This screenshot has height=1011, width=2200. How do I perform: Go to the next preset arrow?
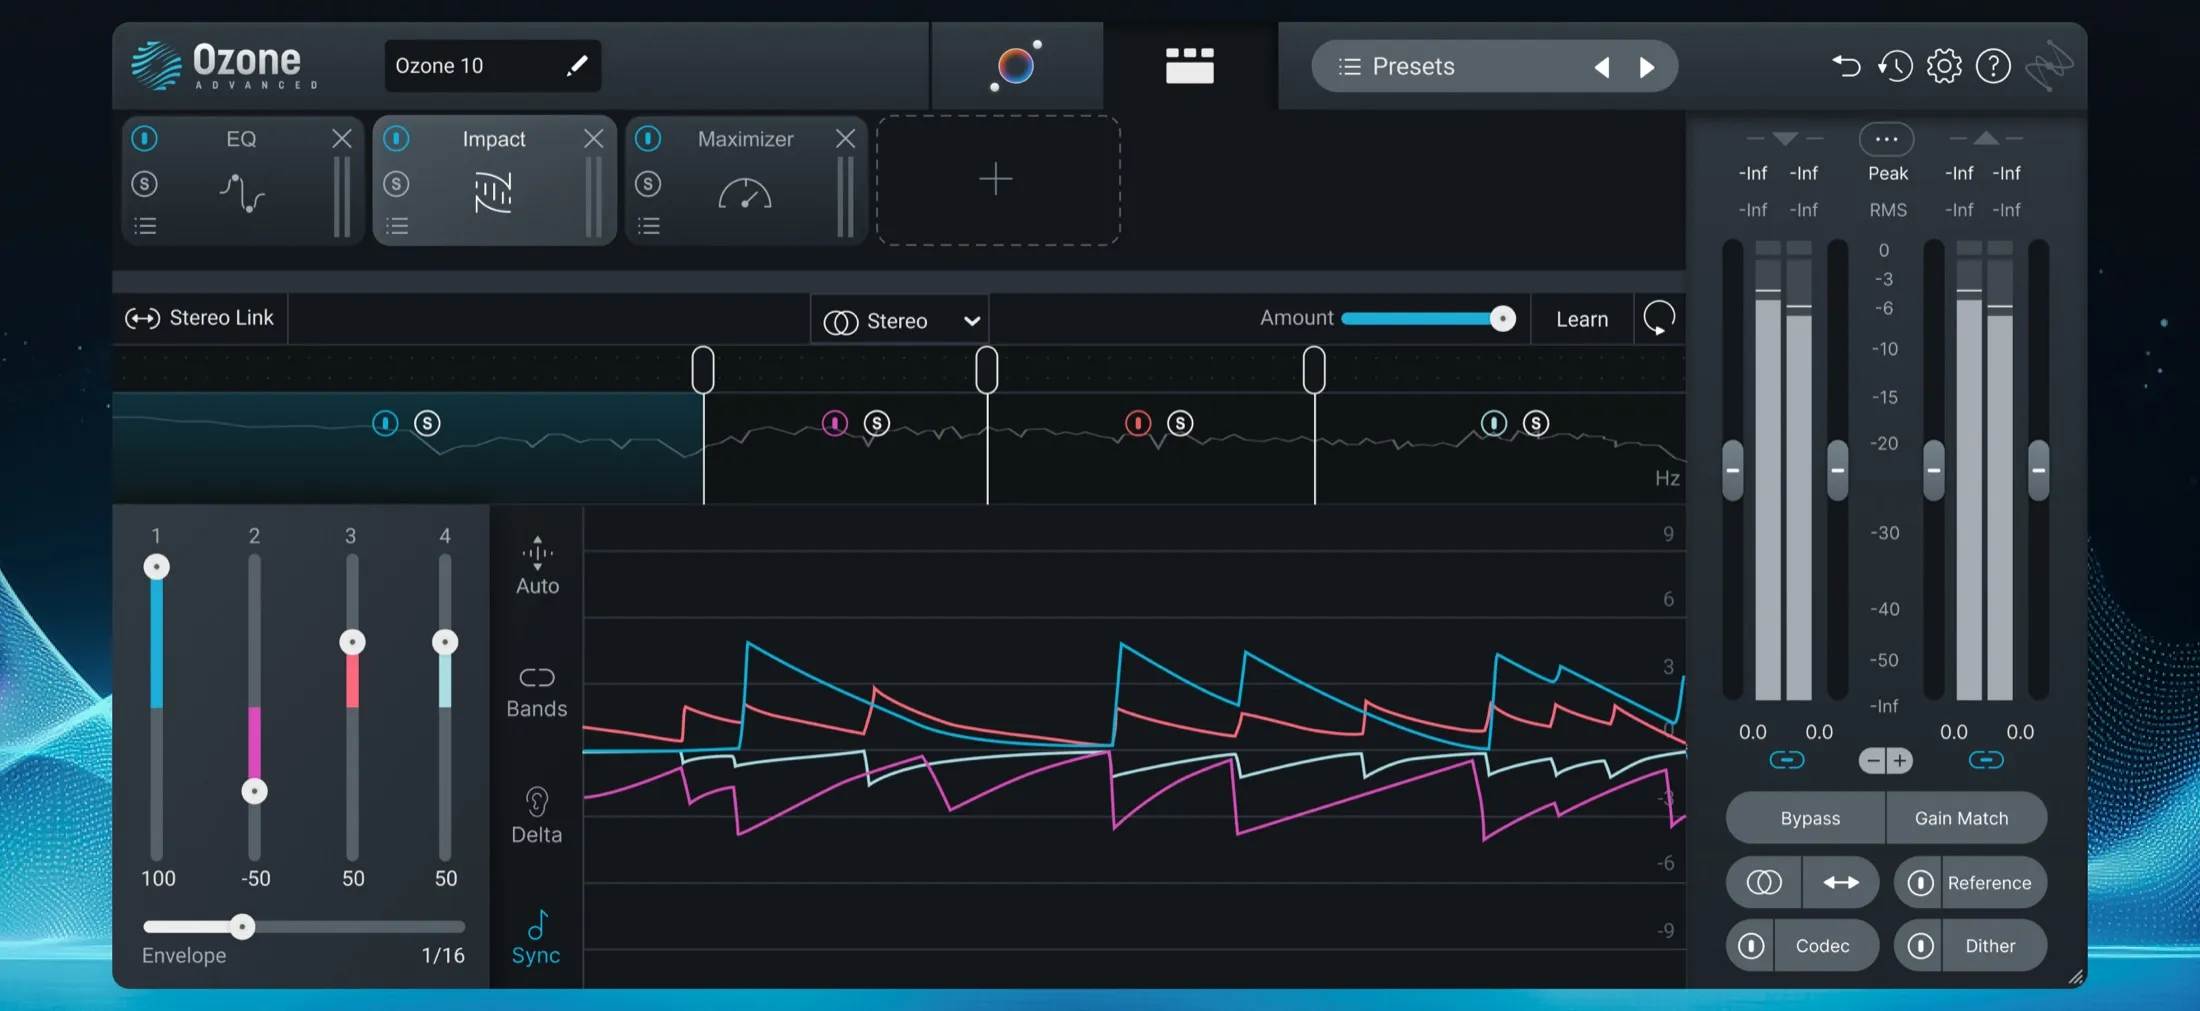(1647, 67)
